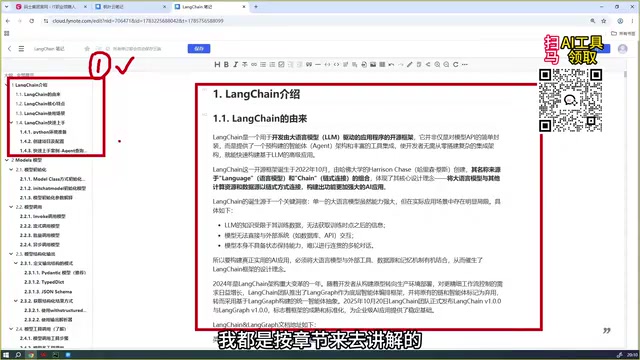
Task: Collapse the 1.4 LangChain outline node
Action: click(11, 122)
